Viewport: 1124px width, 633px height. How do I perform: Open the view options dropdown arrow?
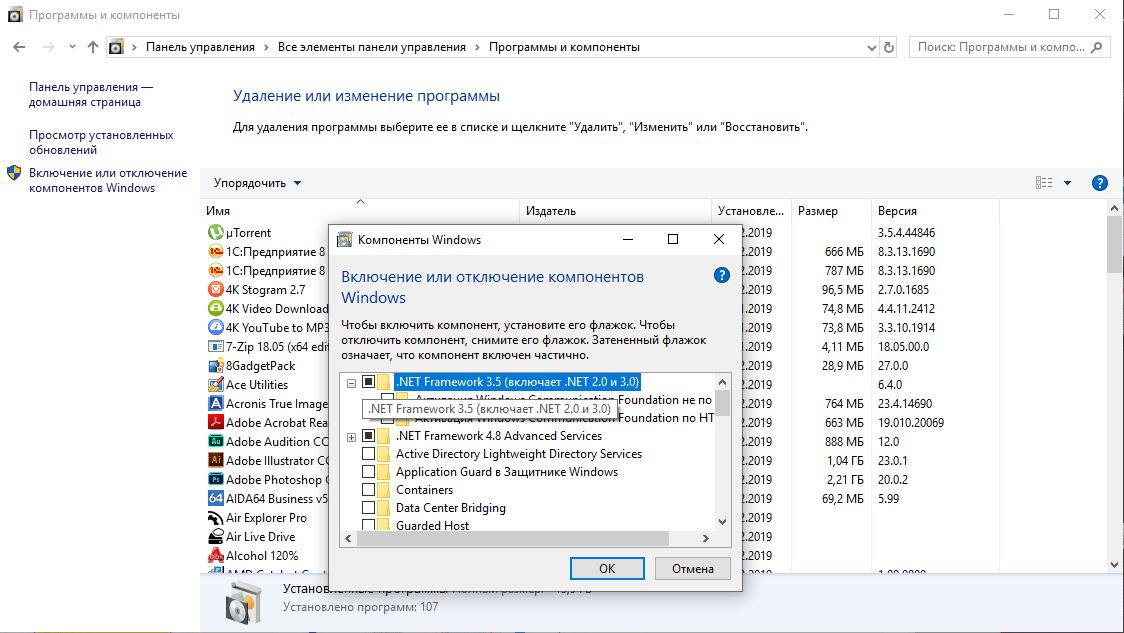(1067, 183)
